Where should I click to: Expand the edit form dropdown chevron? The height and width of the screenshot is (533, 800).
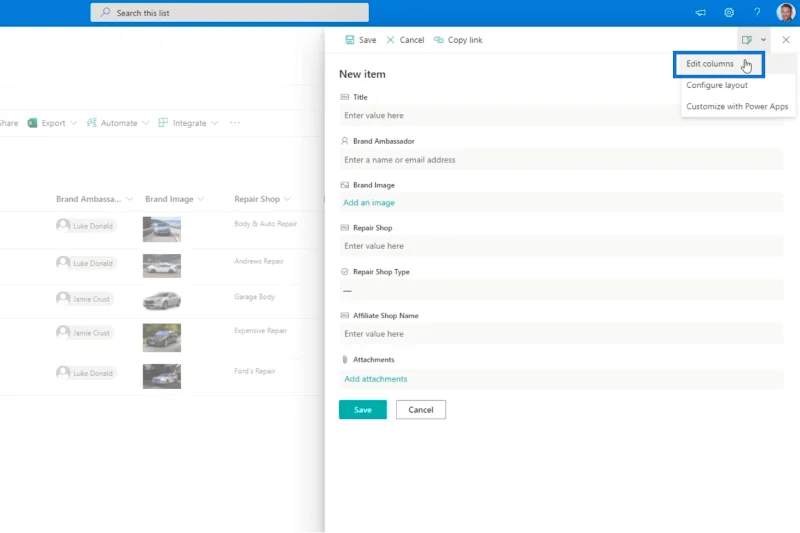[x=763, y=40]
